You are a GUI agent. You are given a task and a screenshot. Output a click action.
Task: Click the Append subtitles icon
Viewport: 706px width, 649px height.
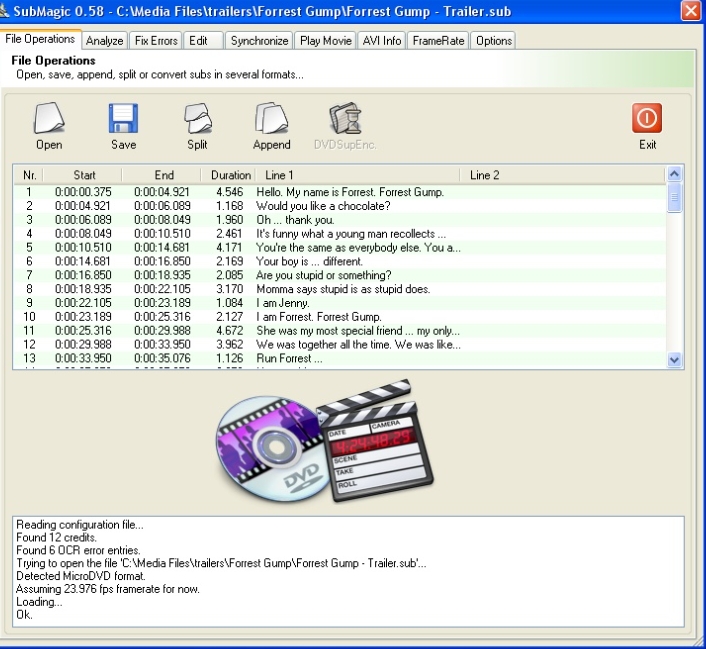click(x=272, y=118)
